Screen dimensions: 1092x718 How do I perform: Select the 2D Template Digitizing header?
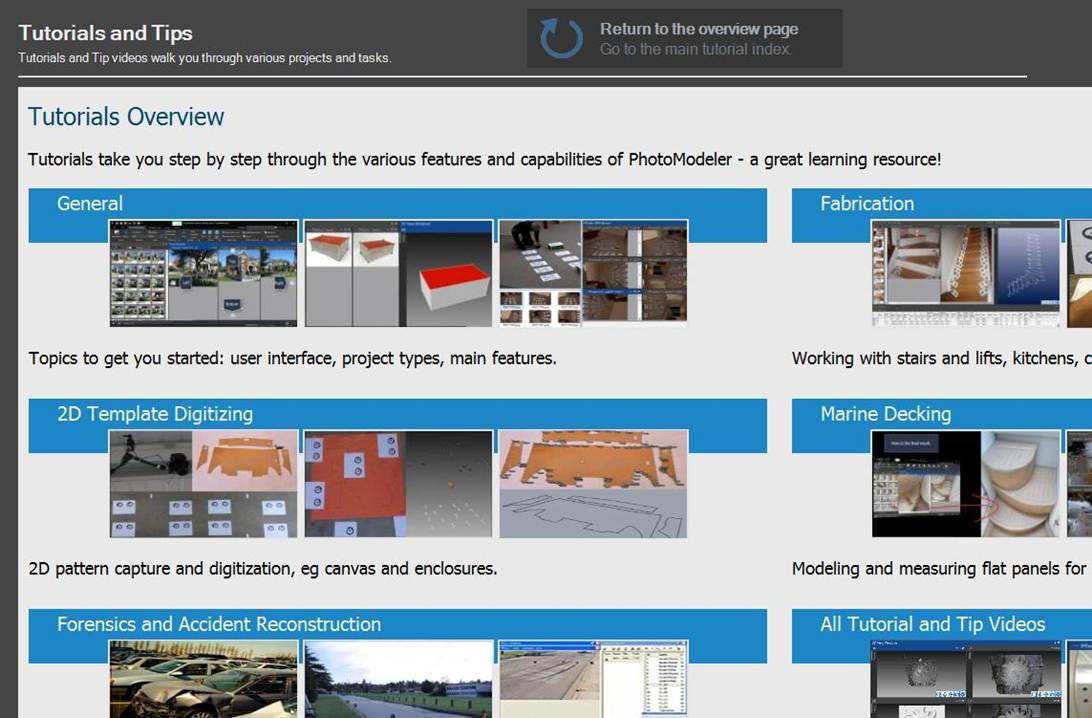[x=155, y=414]
